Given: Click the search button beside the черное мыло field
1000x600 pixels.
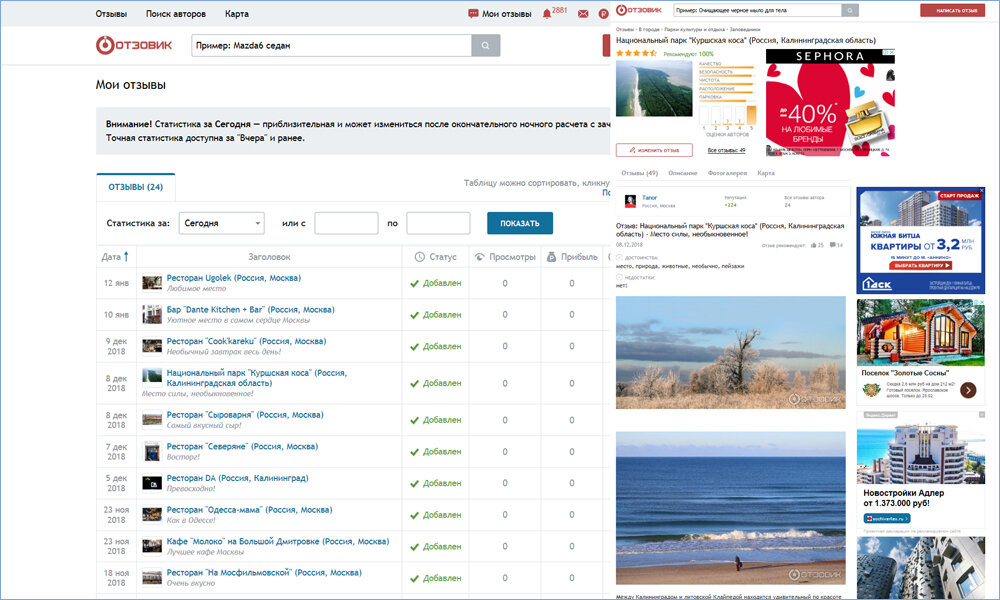Looking at the screenshot, I should pos(850,10).
